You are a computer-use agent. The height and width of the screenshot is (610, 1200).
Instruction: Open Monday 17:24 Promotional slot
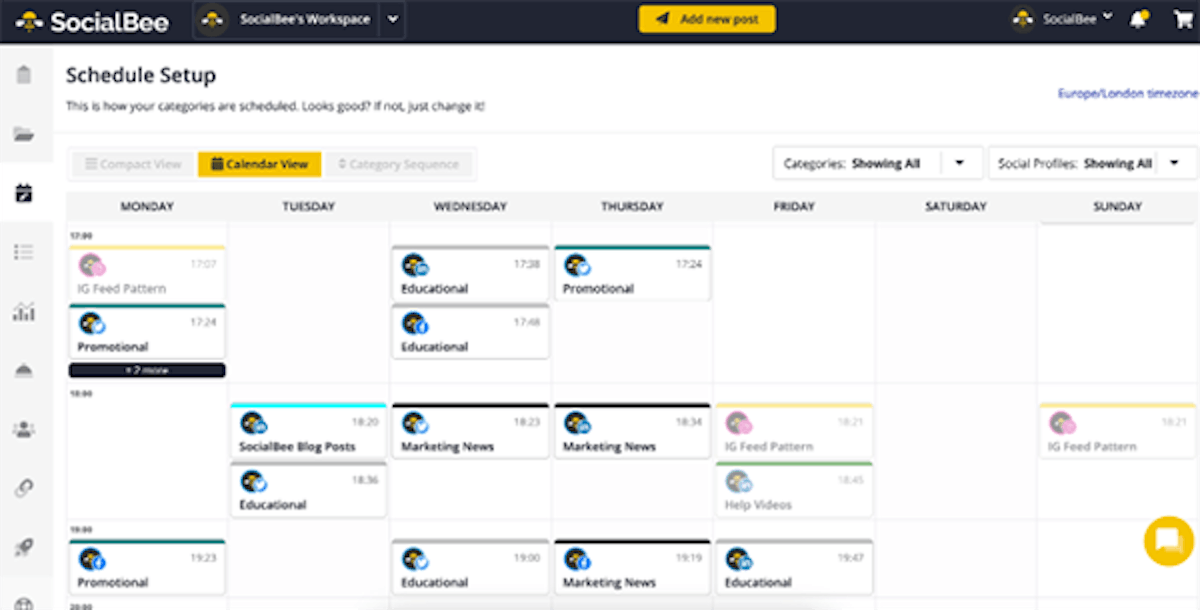147,331
